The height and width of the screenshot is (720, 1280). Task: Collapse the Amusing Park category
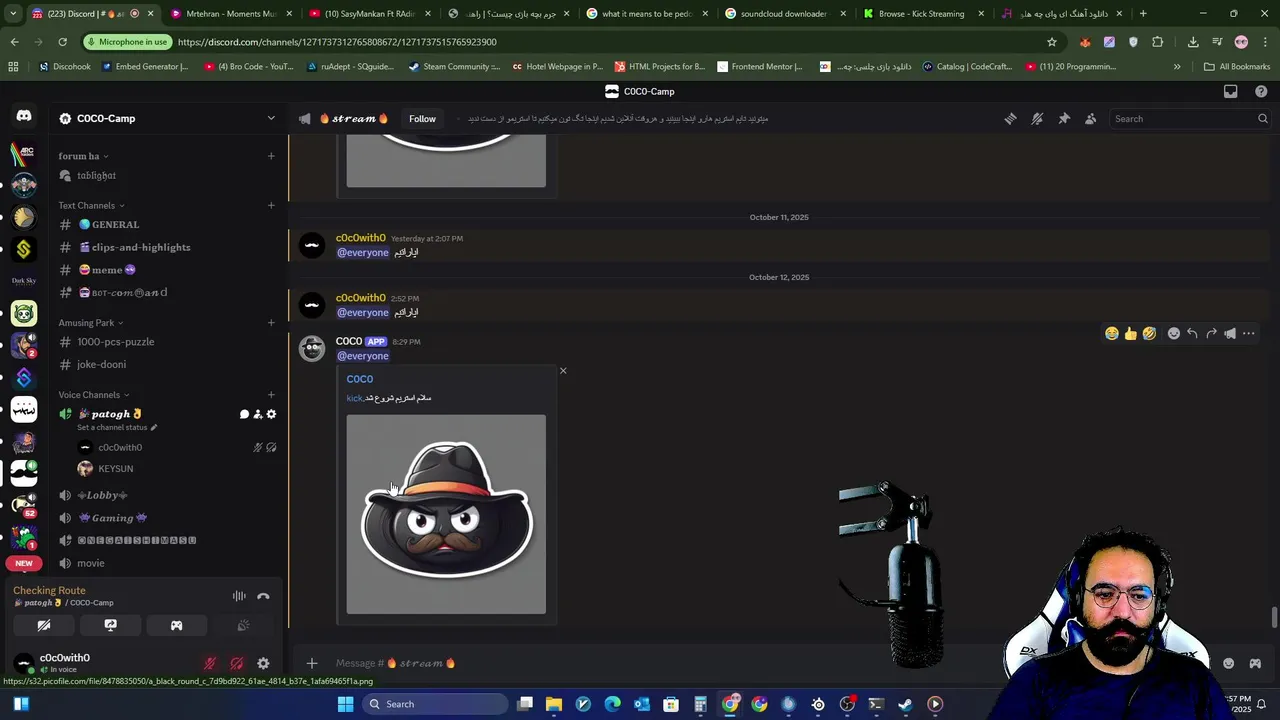(x=90, y=323)
